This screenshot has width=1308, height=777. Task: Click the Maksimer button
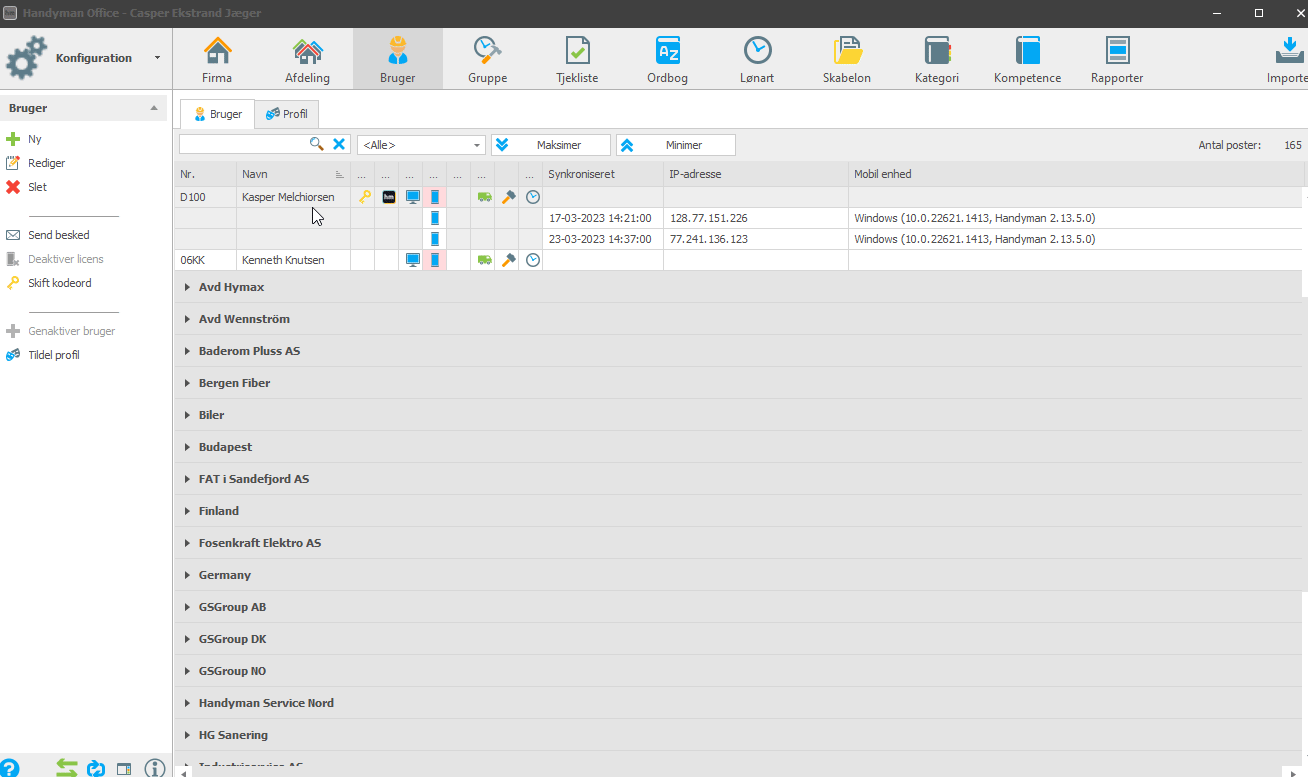pos(550,145)
